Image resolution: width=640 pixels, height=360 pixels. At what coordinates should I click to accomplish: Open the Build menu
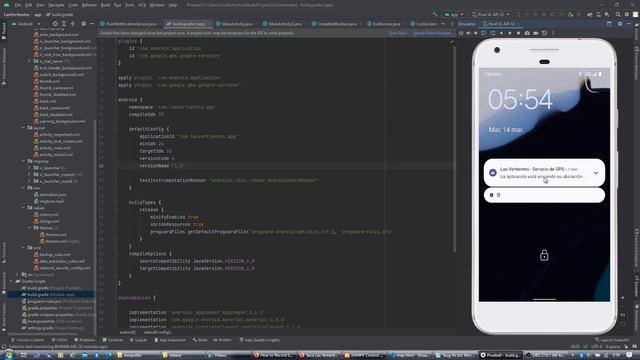click(105, 5)
